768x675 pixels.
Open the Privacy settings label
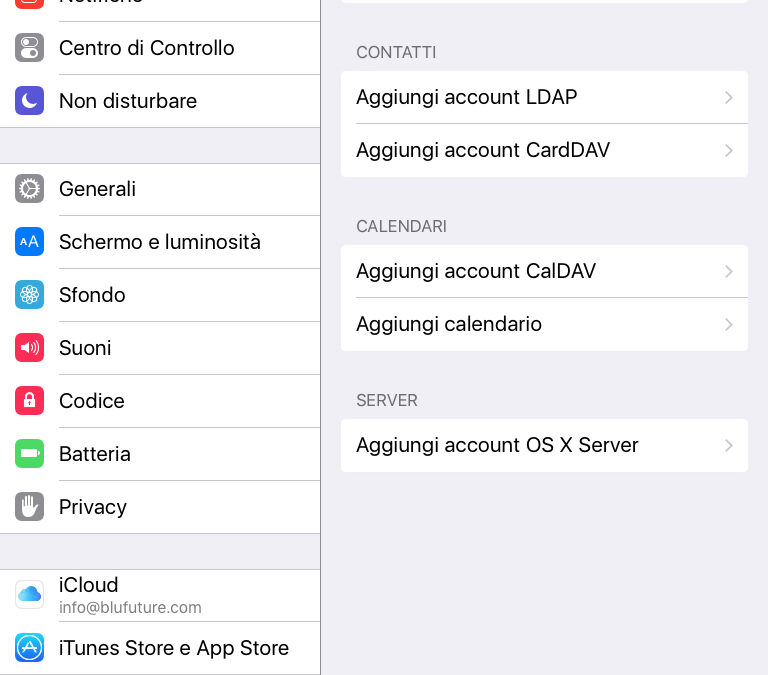(93, 507)
